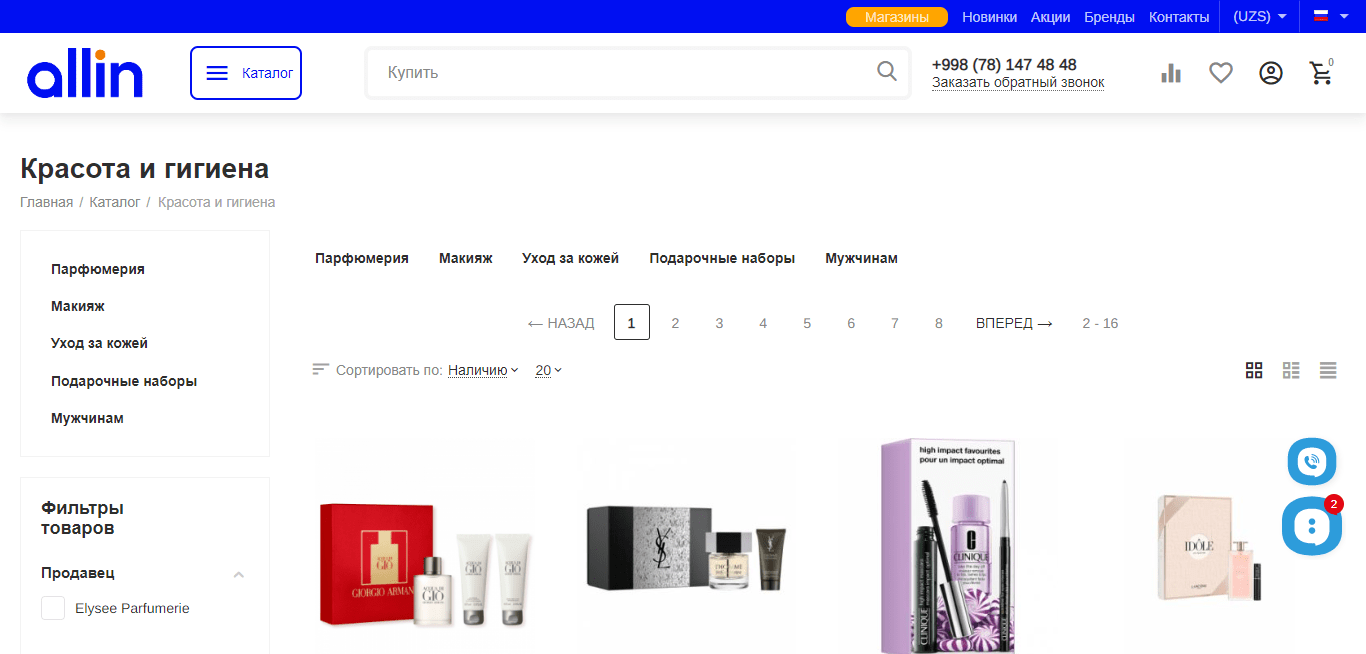Viewport: 1366px width, 654px height.
Task: Open the language flag dropdown
Action: point(1330,17)
